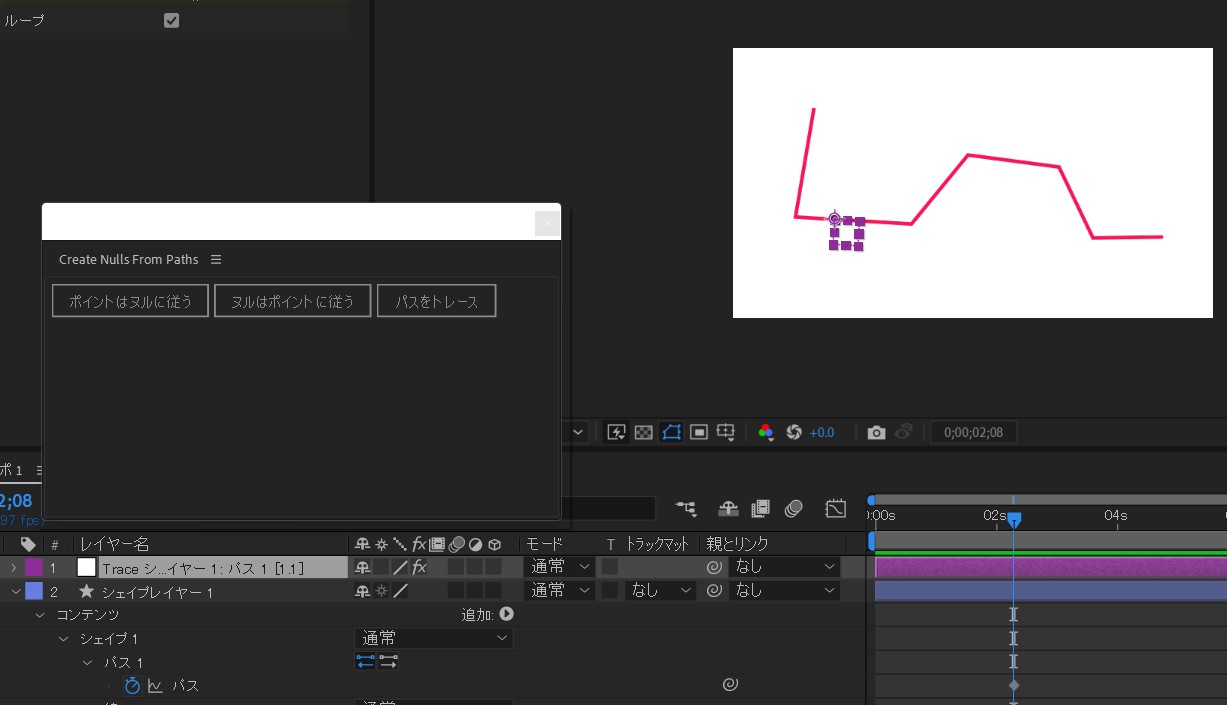
Task: Open the show channel RGB menu
Action: pyautogui.click(x=766, y=432)
